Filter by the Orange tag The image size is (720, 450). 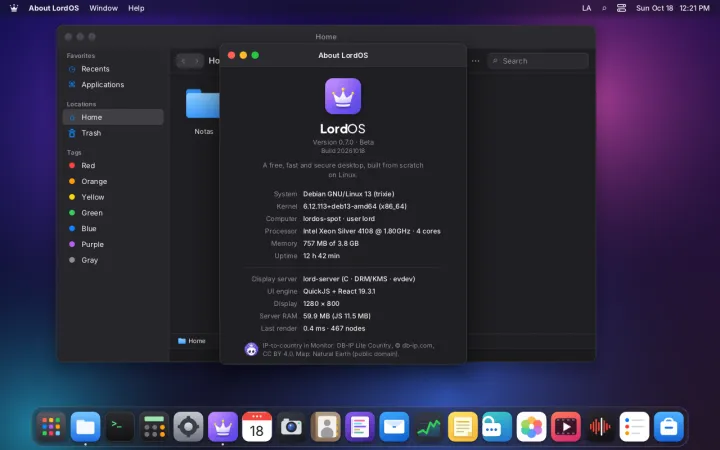113,181
